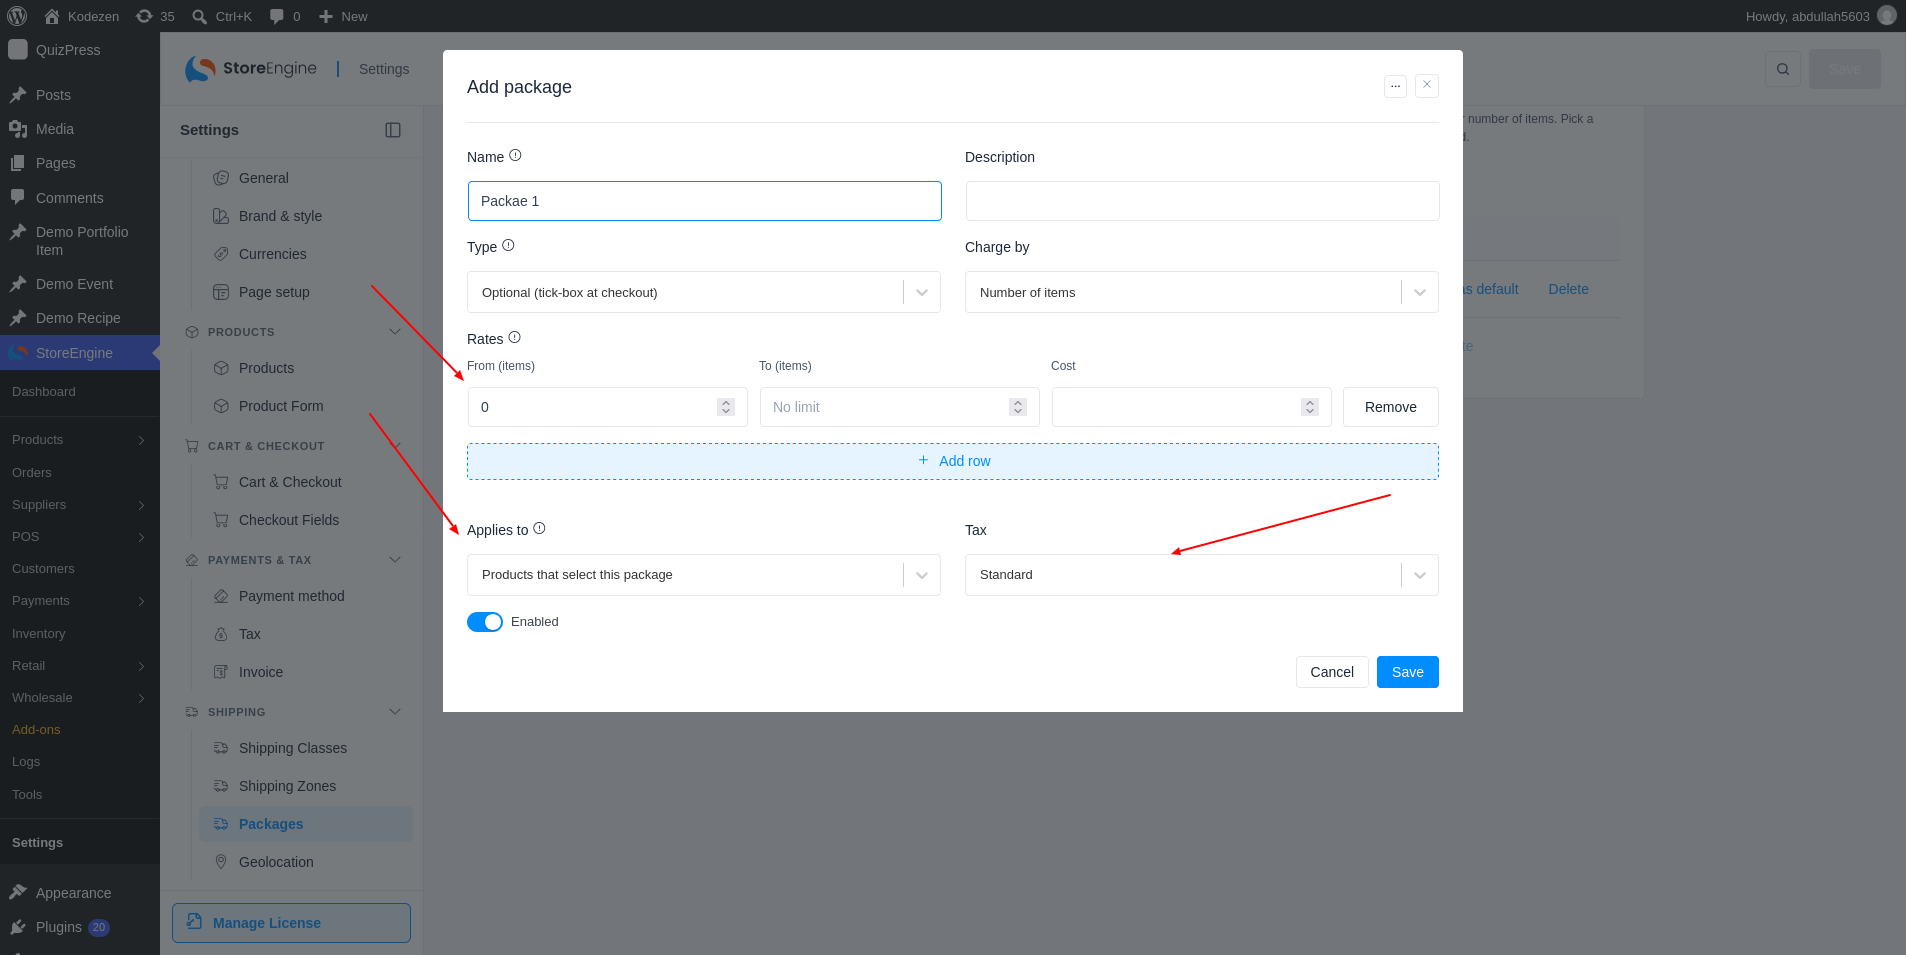Open the Applies to dropdown
This screenshot has height=955, width=1906.
(704, 575)
